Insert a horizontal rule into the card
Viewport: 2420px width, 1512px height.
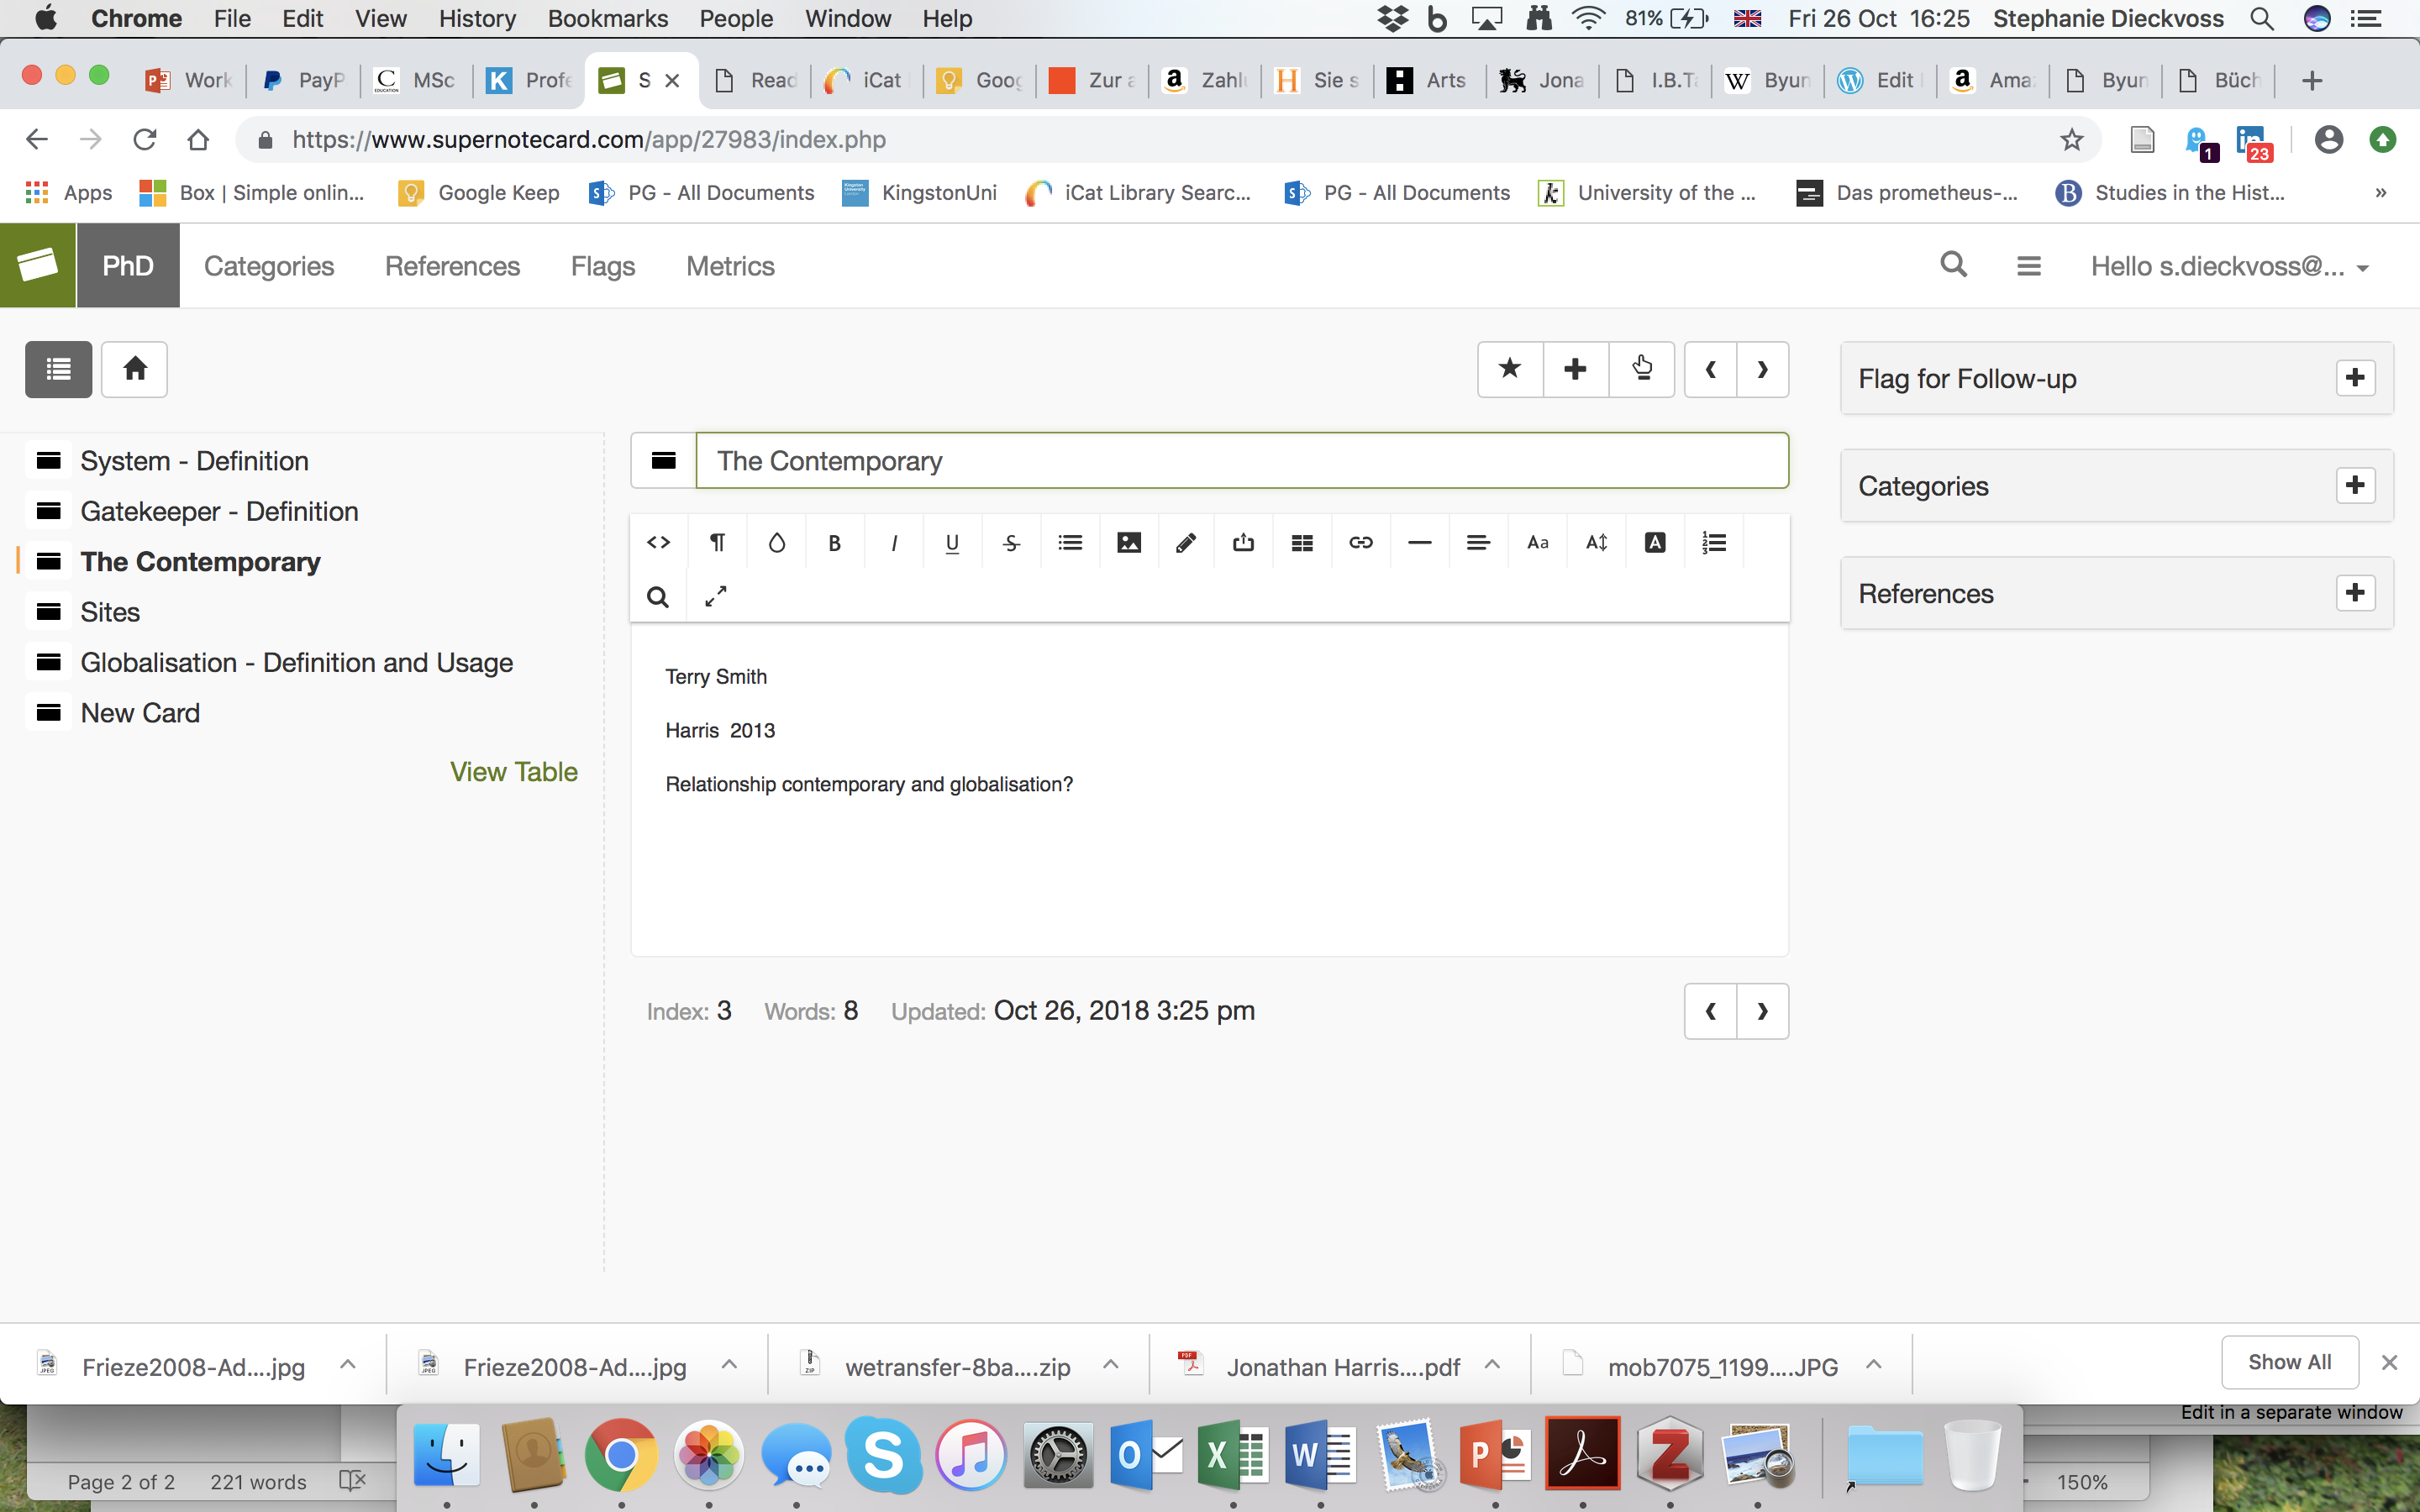click(1418, 542)
